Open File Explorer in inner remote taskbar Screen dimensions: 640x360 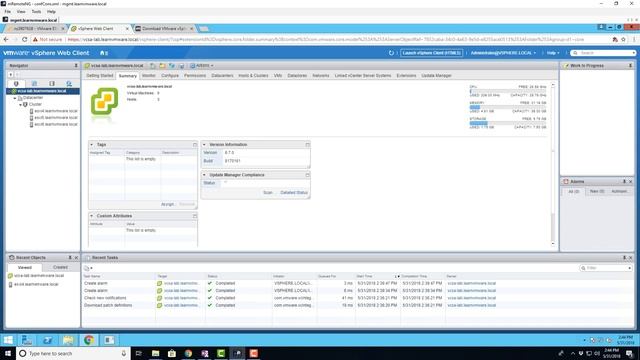point(68,340)
